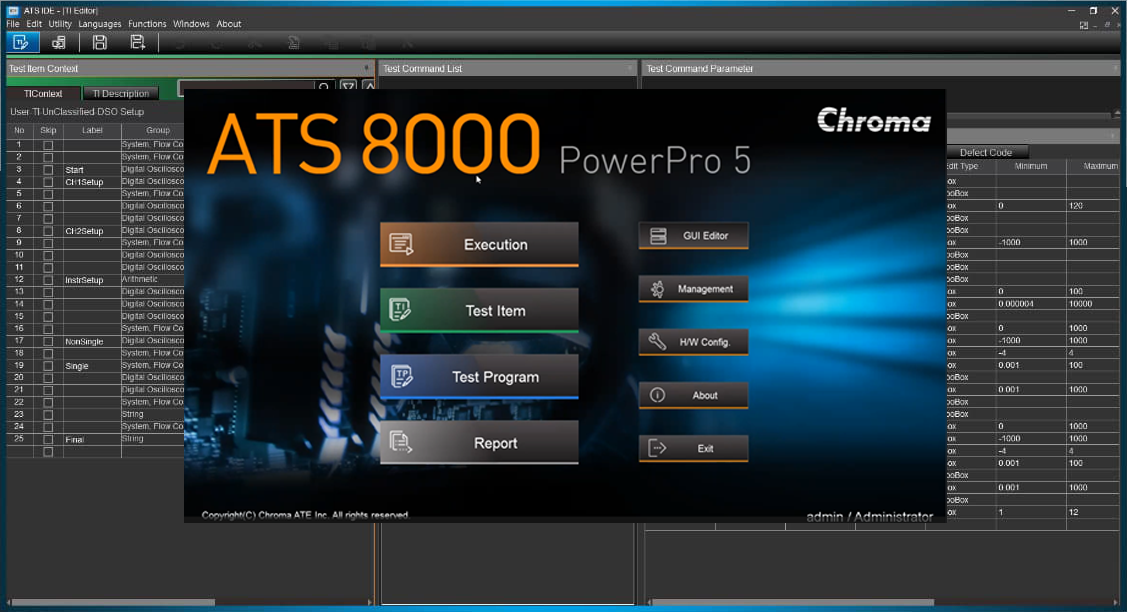Open H/W Config. with the wrench icon

click(x=693, y=342)
